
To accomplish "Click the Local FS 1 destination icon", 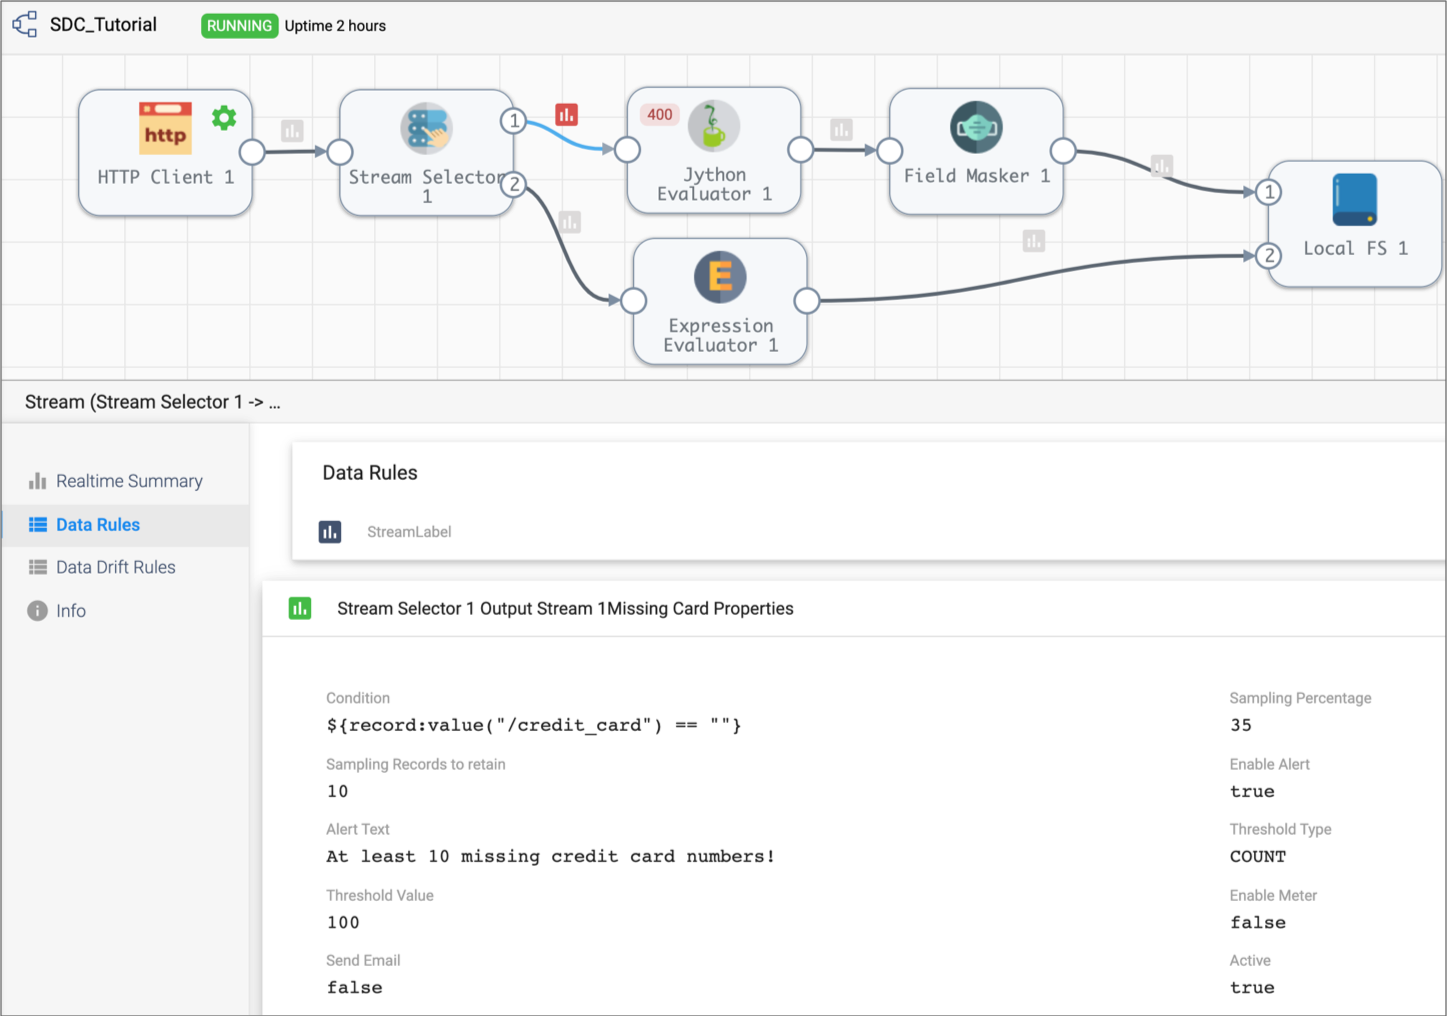I will (1354, 200).
